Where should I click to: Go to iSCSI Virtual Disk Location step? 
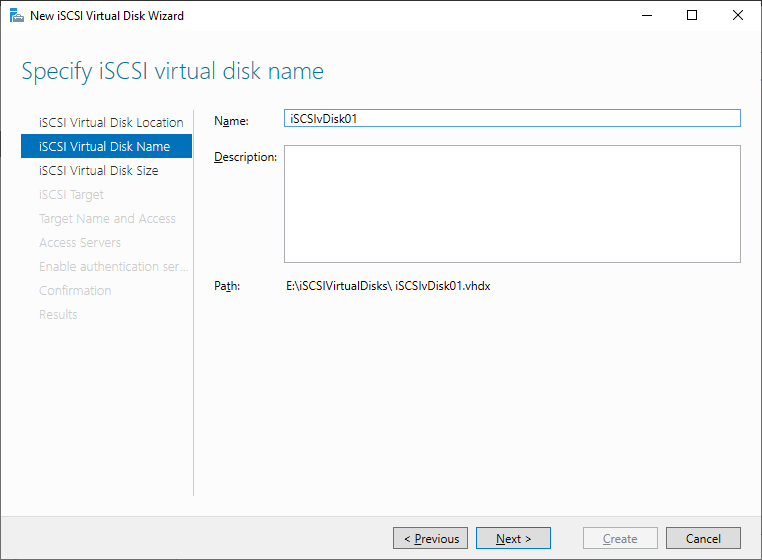pos(111,122)
